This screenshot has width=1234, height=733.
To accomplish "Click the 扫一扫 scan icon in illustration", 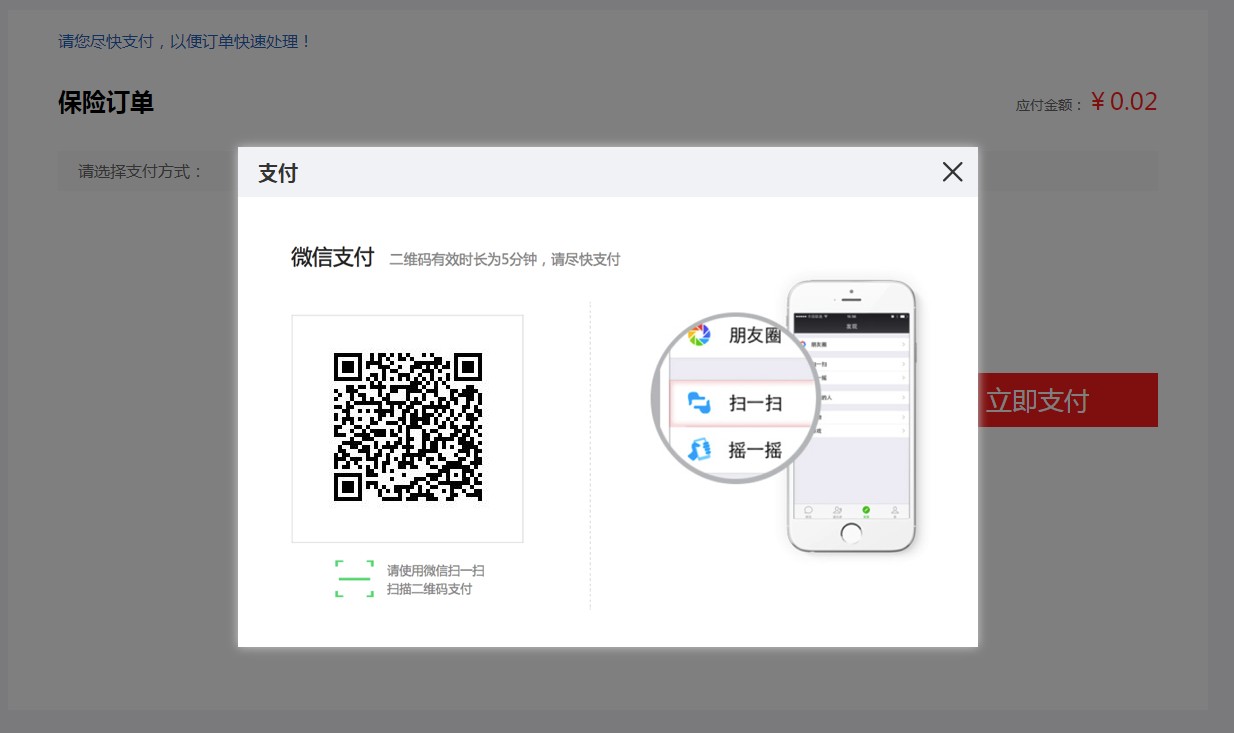I will click(699, 403).
